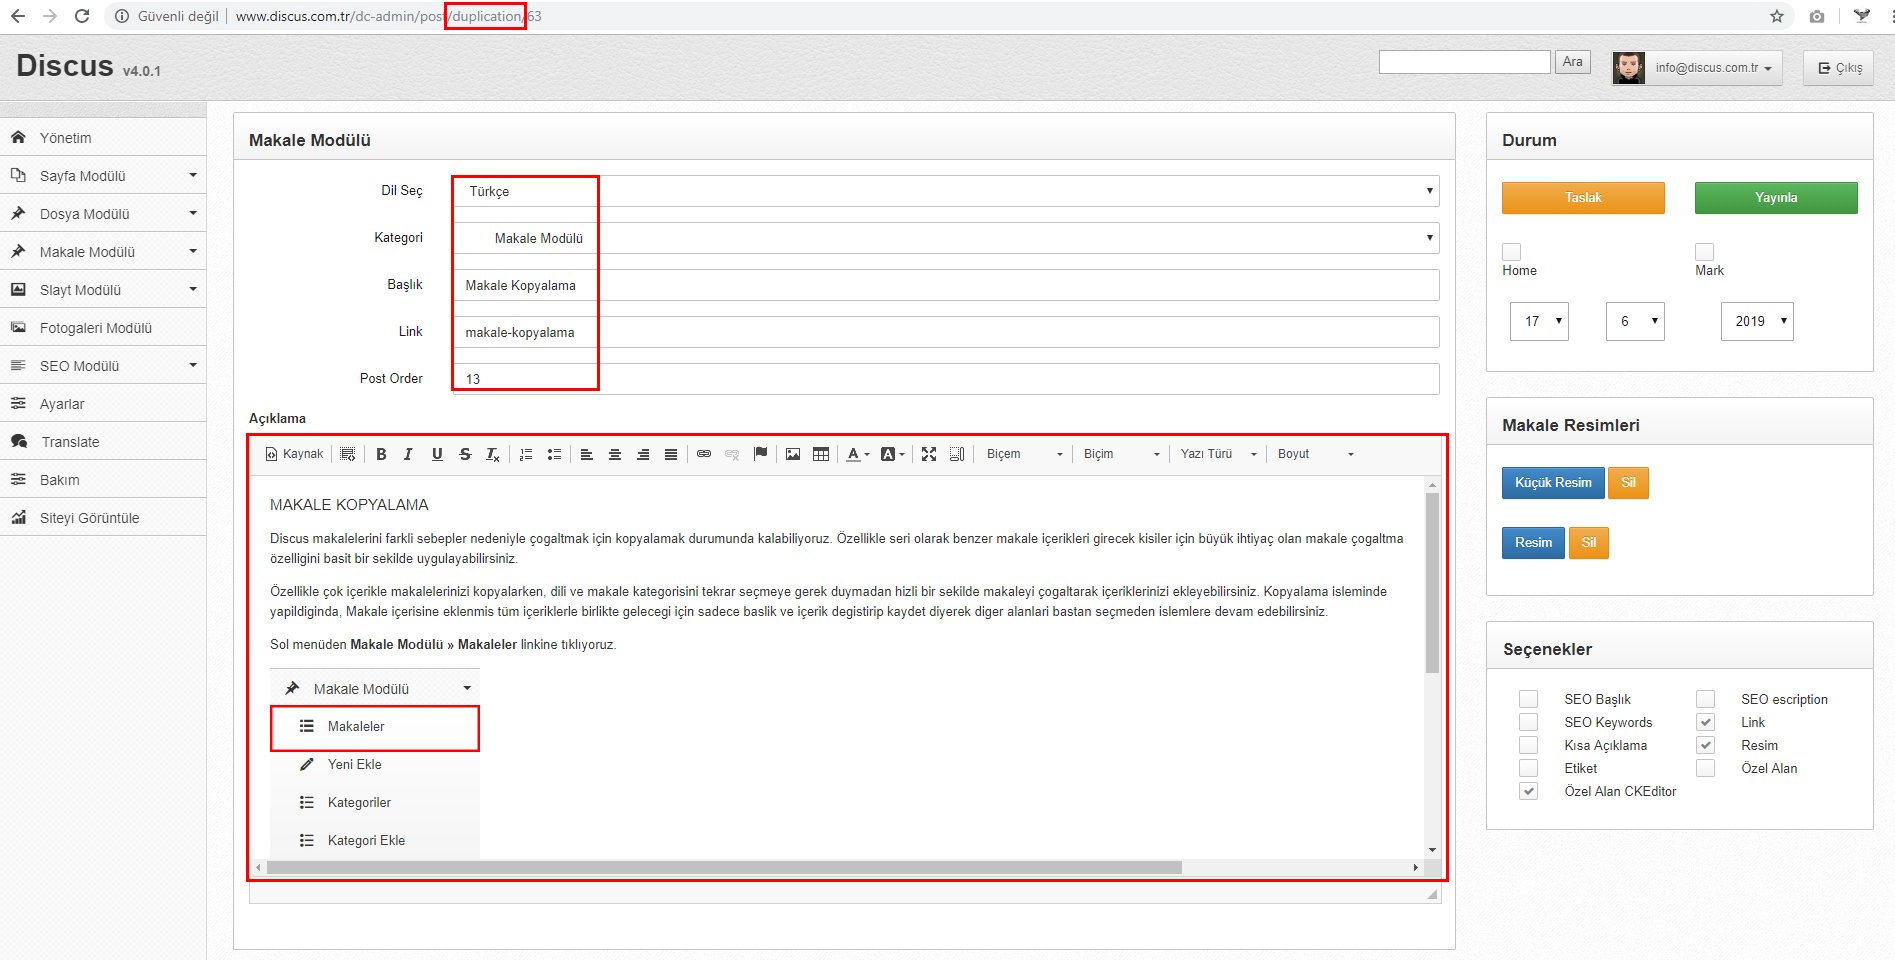Enable Etiket option checkbox
This screenshot has width=1895, height=960.
(x=1528, y=768)
